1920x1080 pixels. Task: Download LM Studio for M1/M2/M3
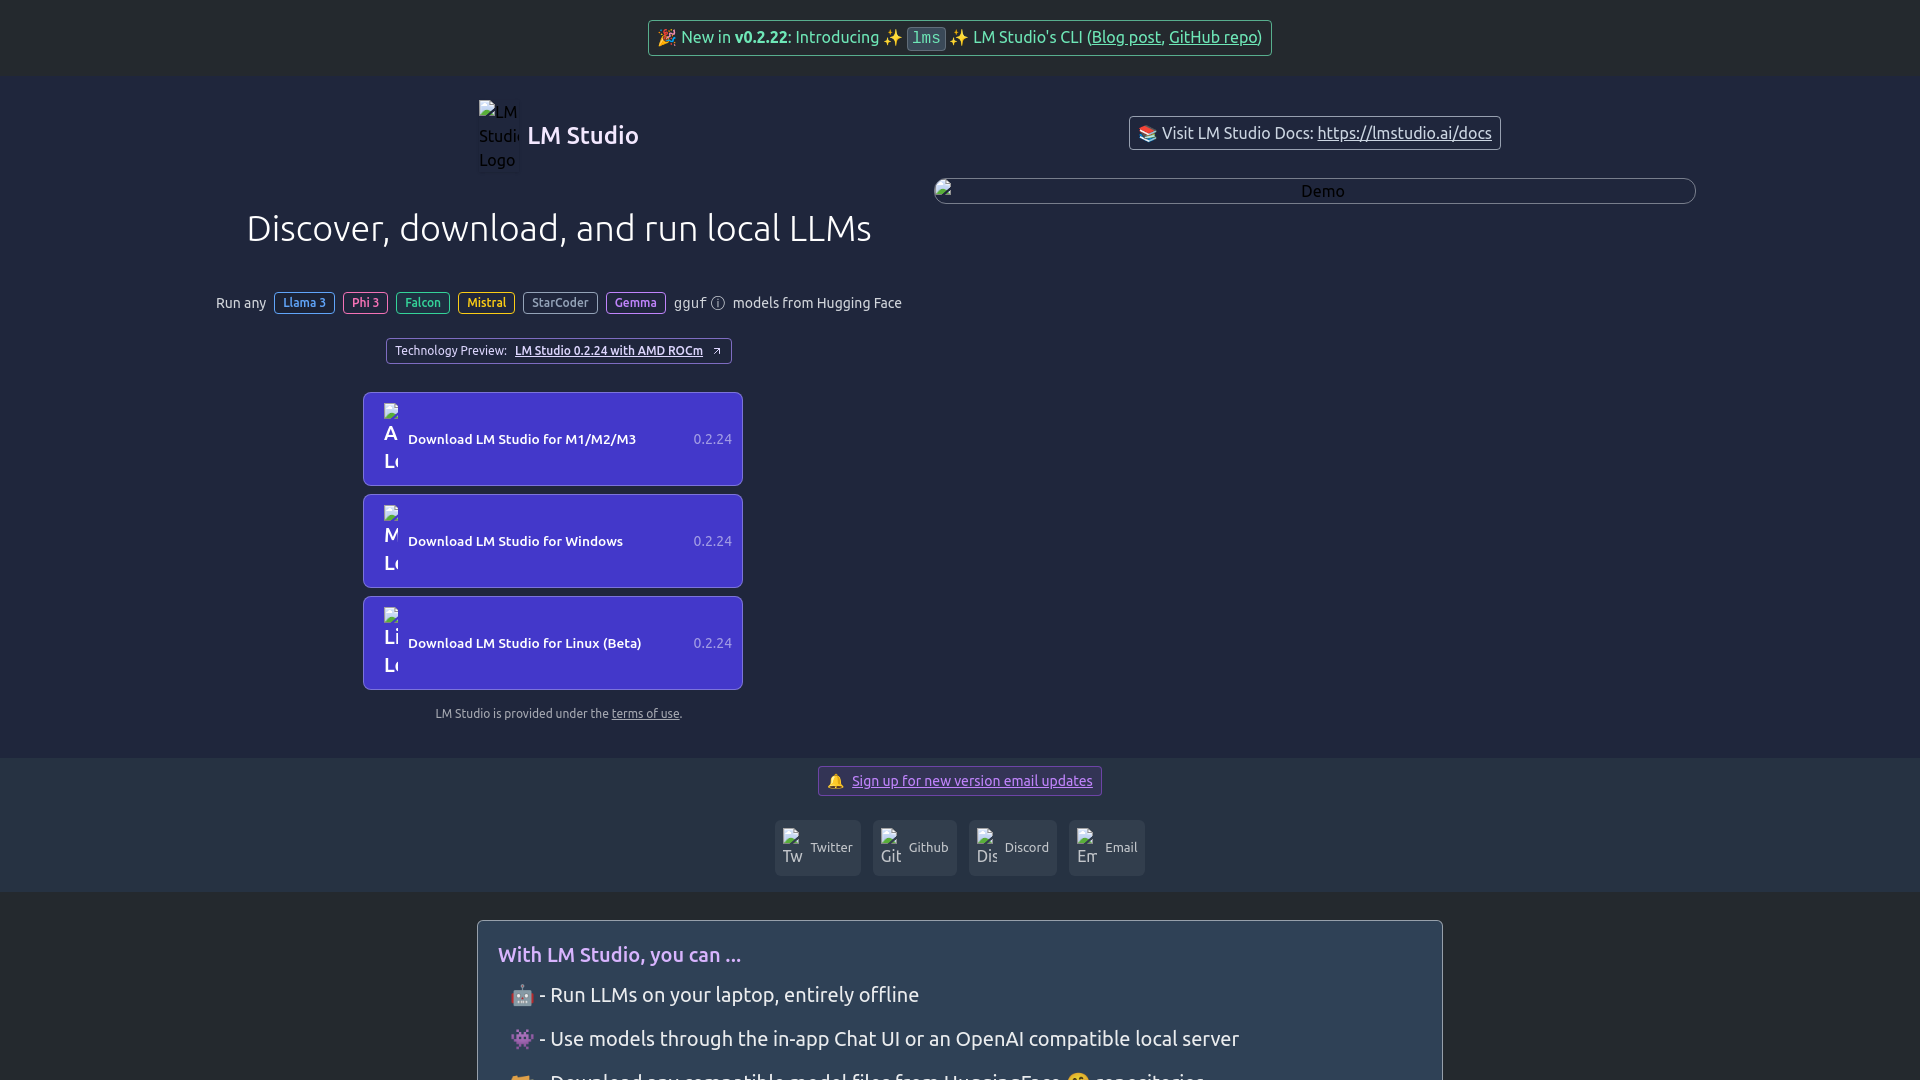553,439
